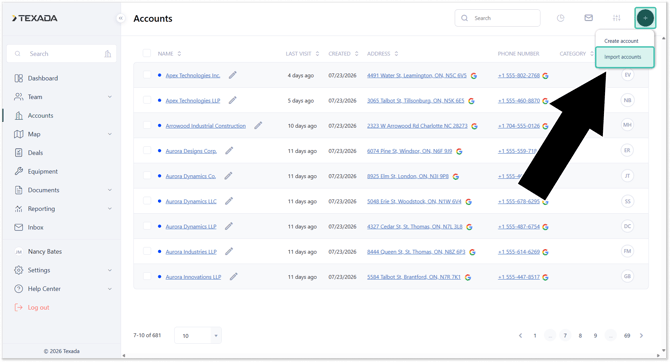Check the Apex Technologies LLP row checkbox
The width and height of the screenshot is (670, 362).
pyautogui.click(x=147, y=100)
